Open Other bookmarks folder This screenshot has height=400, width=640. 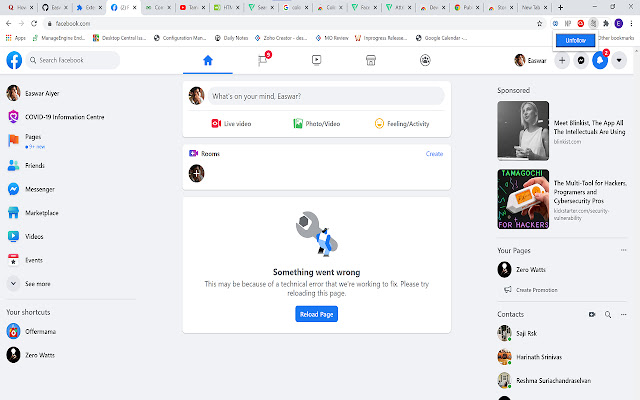(616, 38)
